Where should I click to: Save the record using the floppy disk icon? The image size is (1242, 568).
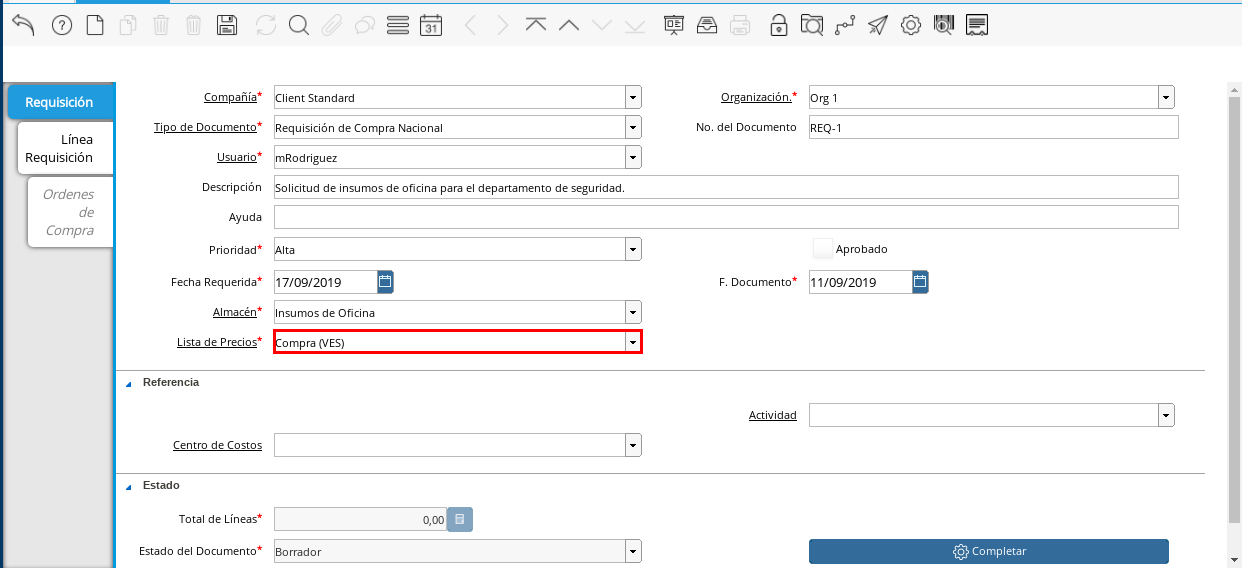point(227,26)
